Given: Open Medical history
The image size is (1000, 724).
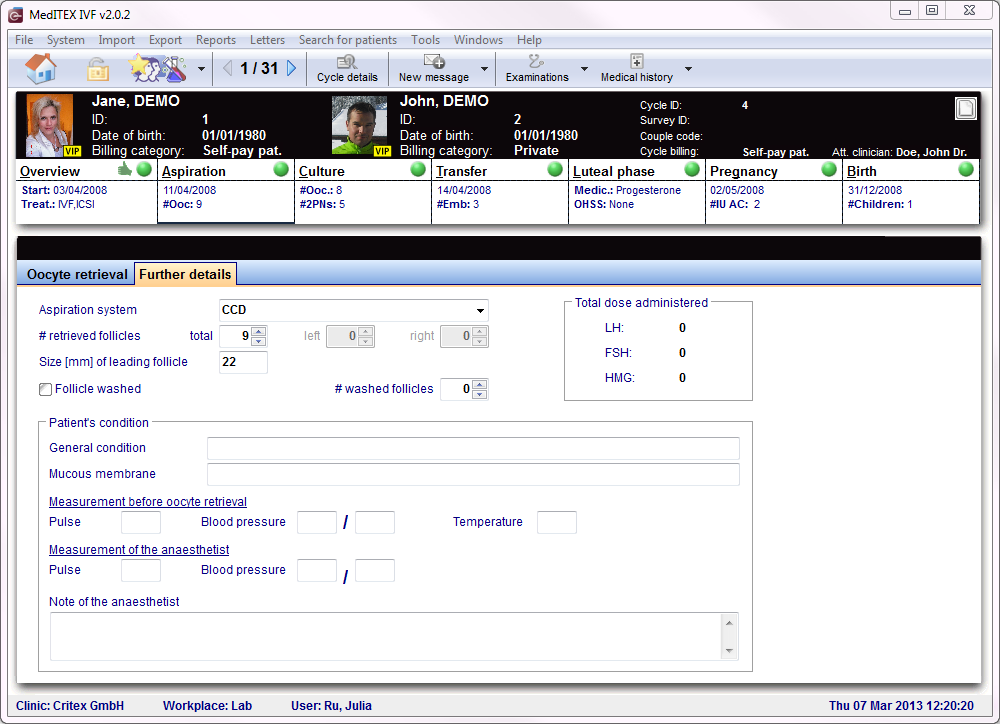Looking at the screenshot, I should click(636, 69).
